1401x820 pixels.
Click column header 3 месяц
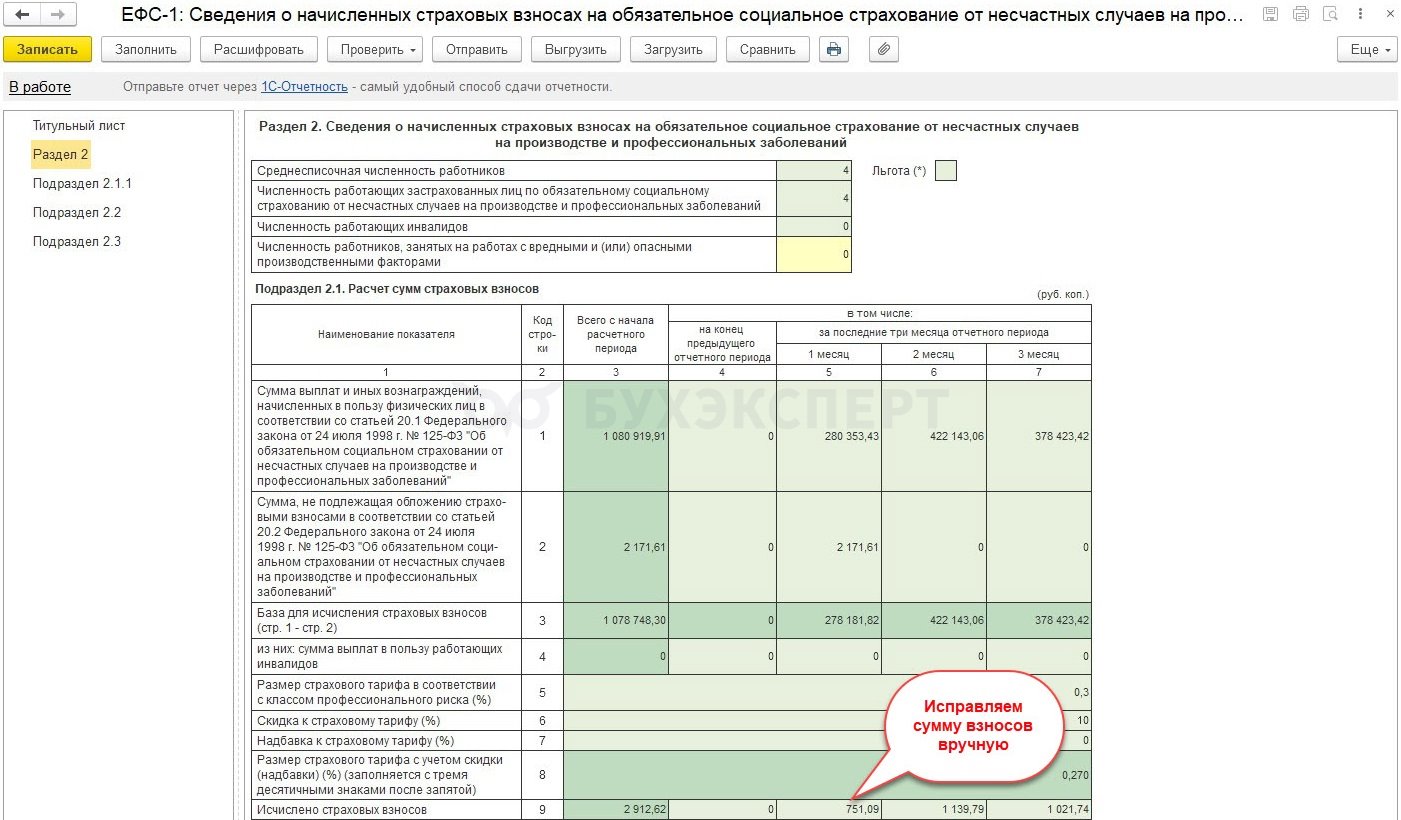[x=1039, y=354]
